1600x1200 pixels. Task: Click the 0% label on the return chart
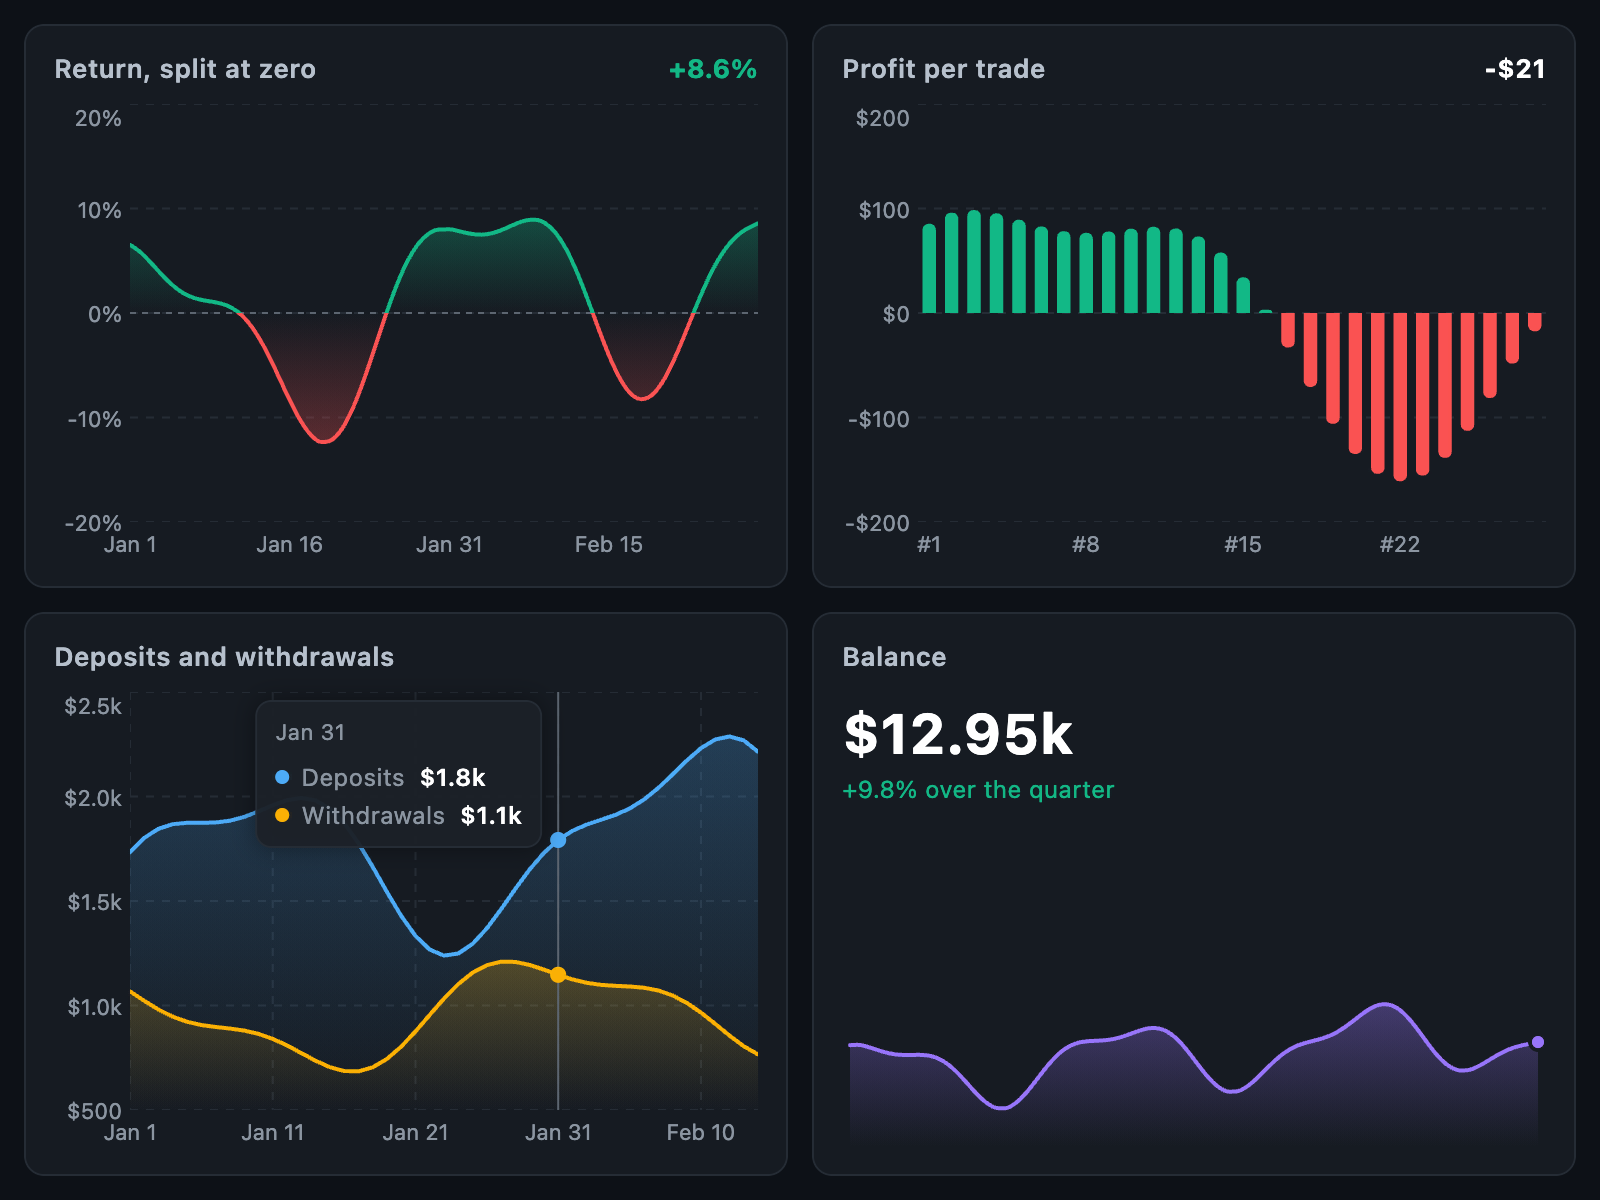point(105,315)
